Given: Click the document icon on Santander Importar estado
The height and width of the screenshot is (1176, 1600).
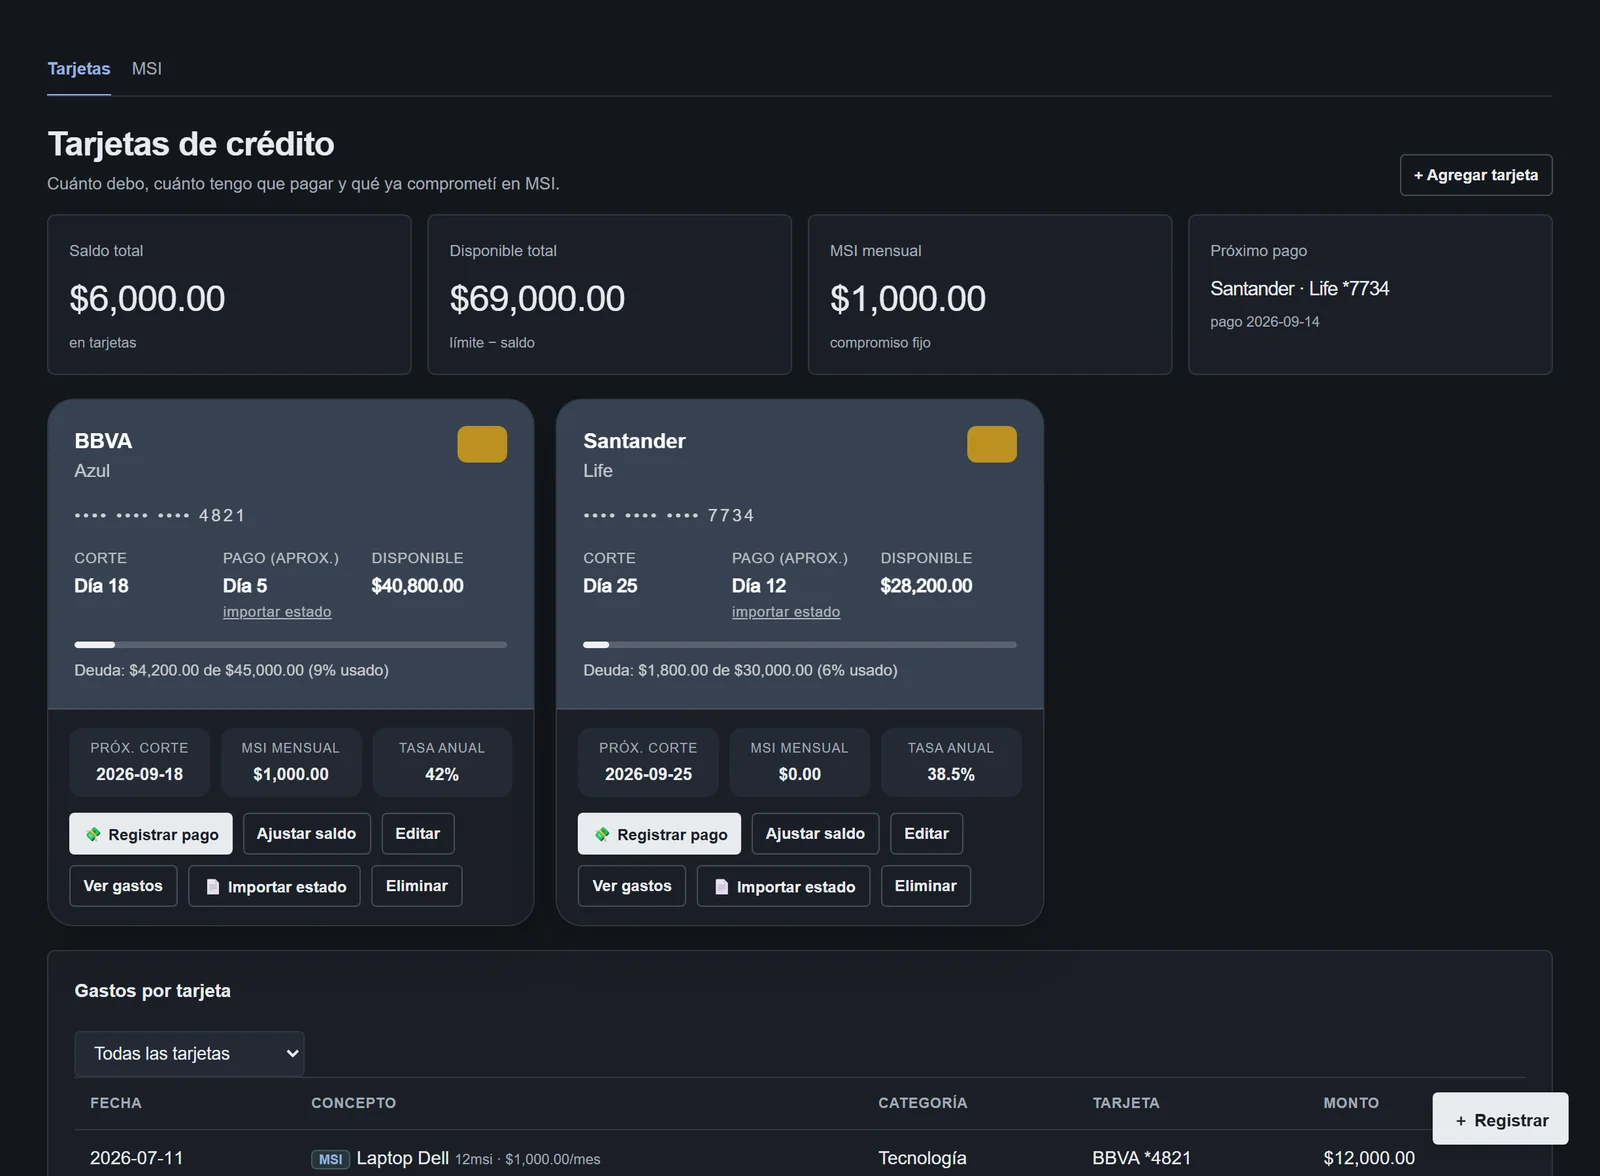Looking at the screenshot, I should (722, 887).
